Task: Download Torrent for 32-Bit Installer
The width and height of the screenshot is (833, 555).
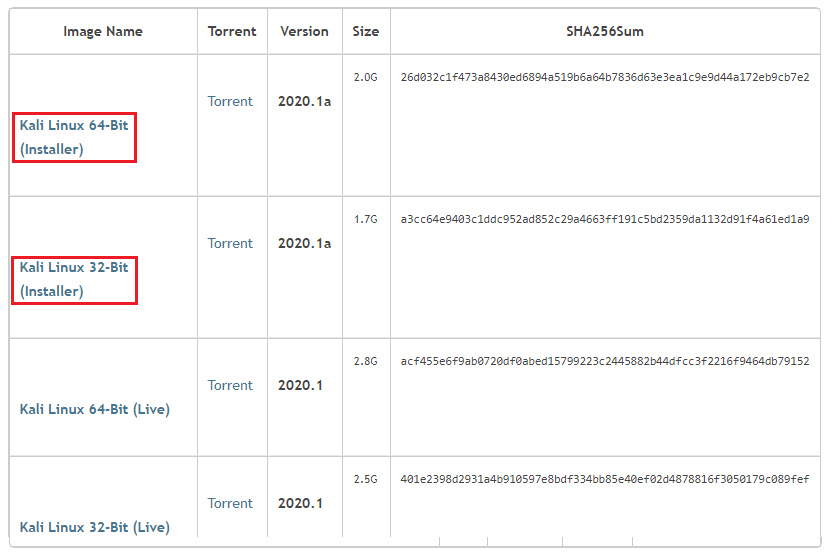Action: pyautogui.click(x=230, y=243)
